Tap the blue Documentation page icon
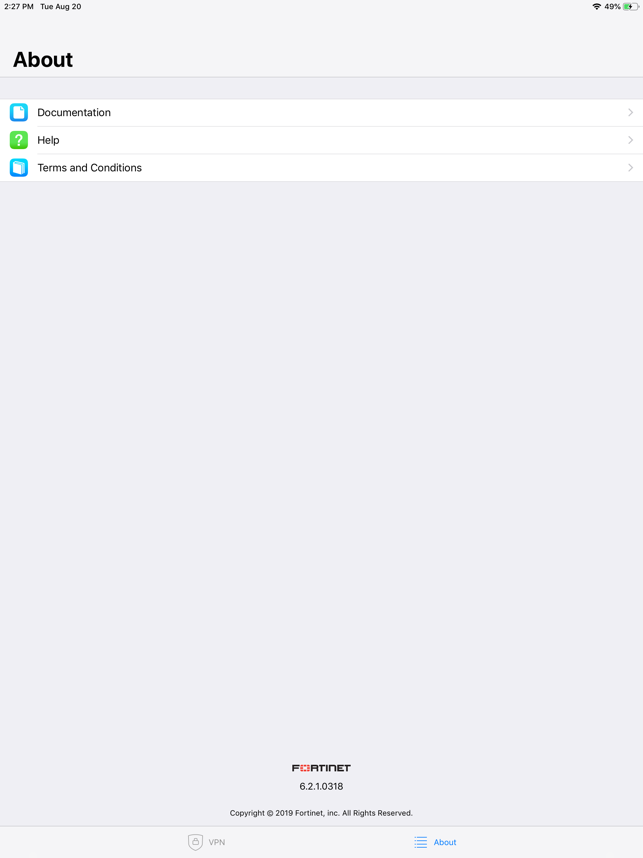Viewport: 643px width, 858px height. (19, 112)
